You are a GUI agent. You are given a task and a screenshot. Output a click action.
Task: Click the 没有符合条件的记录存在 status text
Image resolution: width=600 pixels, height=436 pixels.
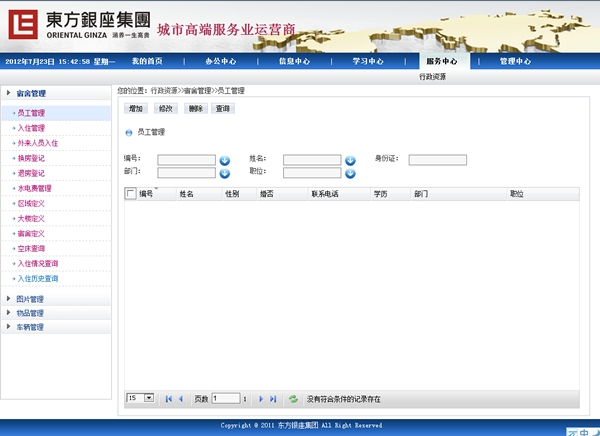point(344,399)
